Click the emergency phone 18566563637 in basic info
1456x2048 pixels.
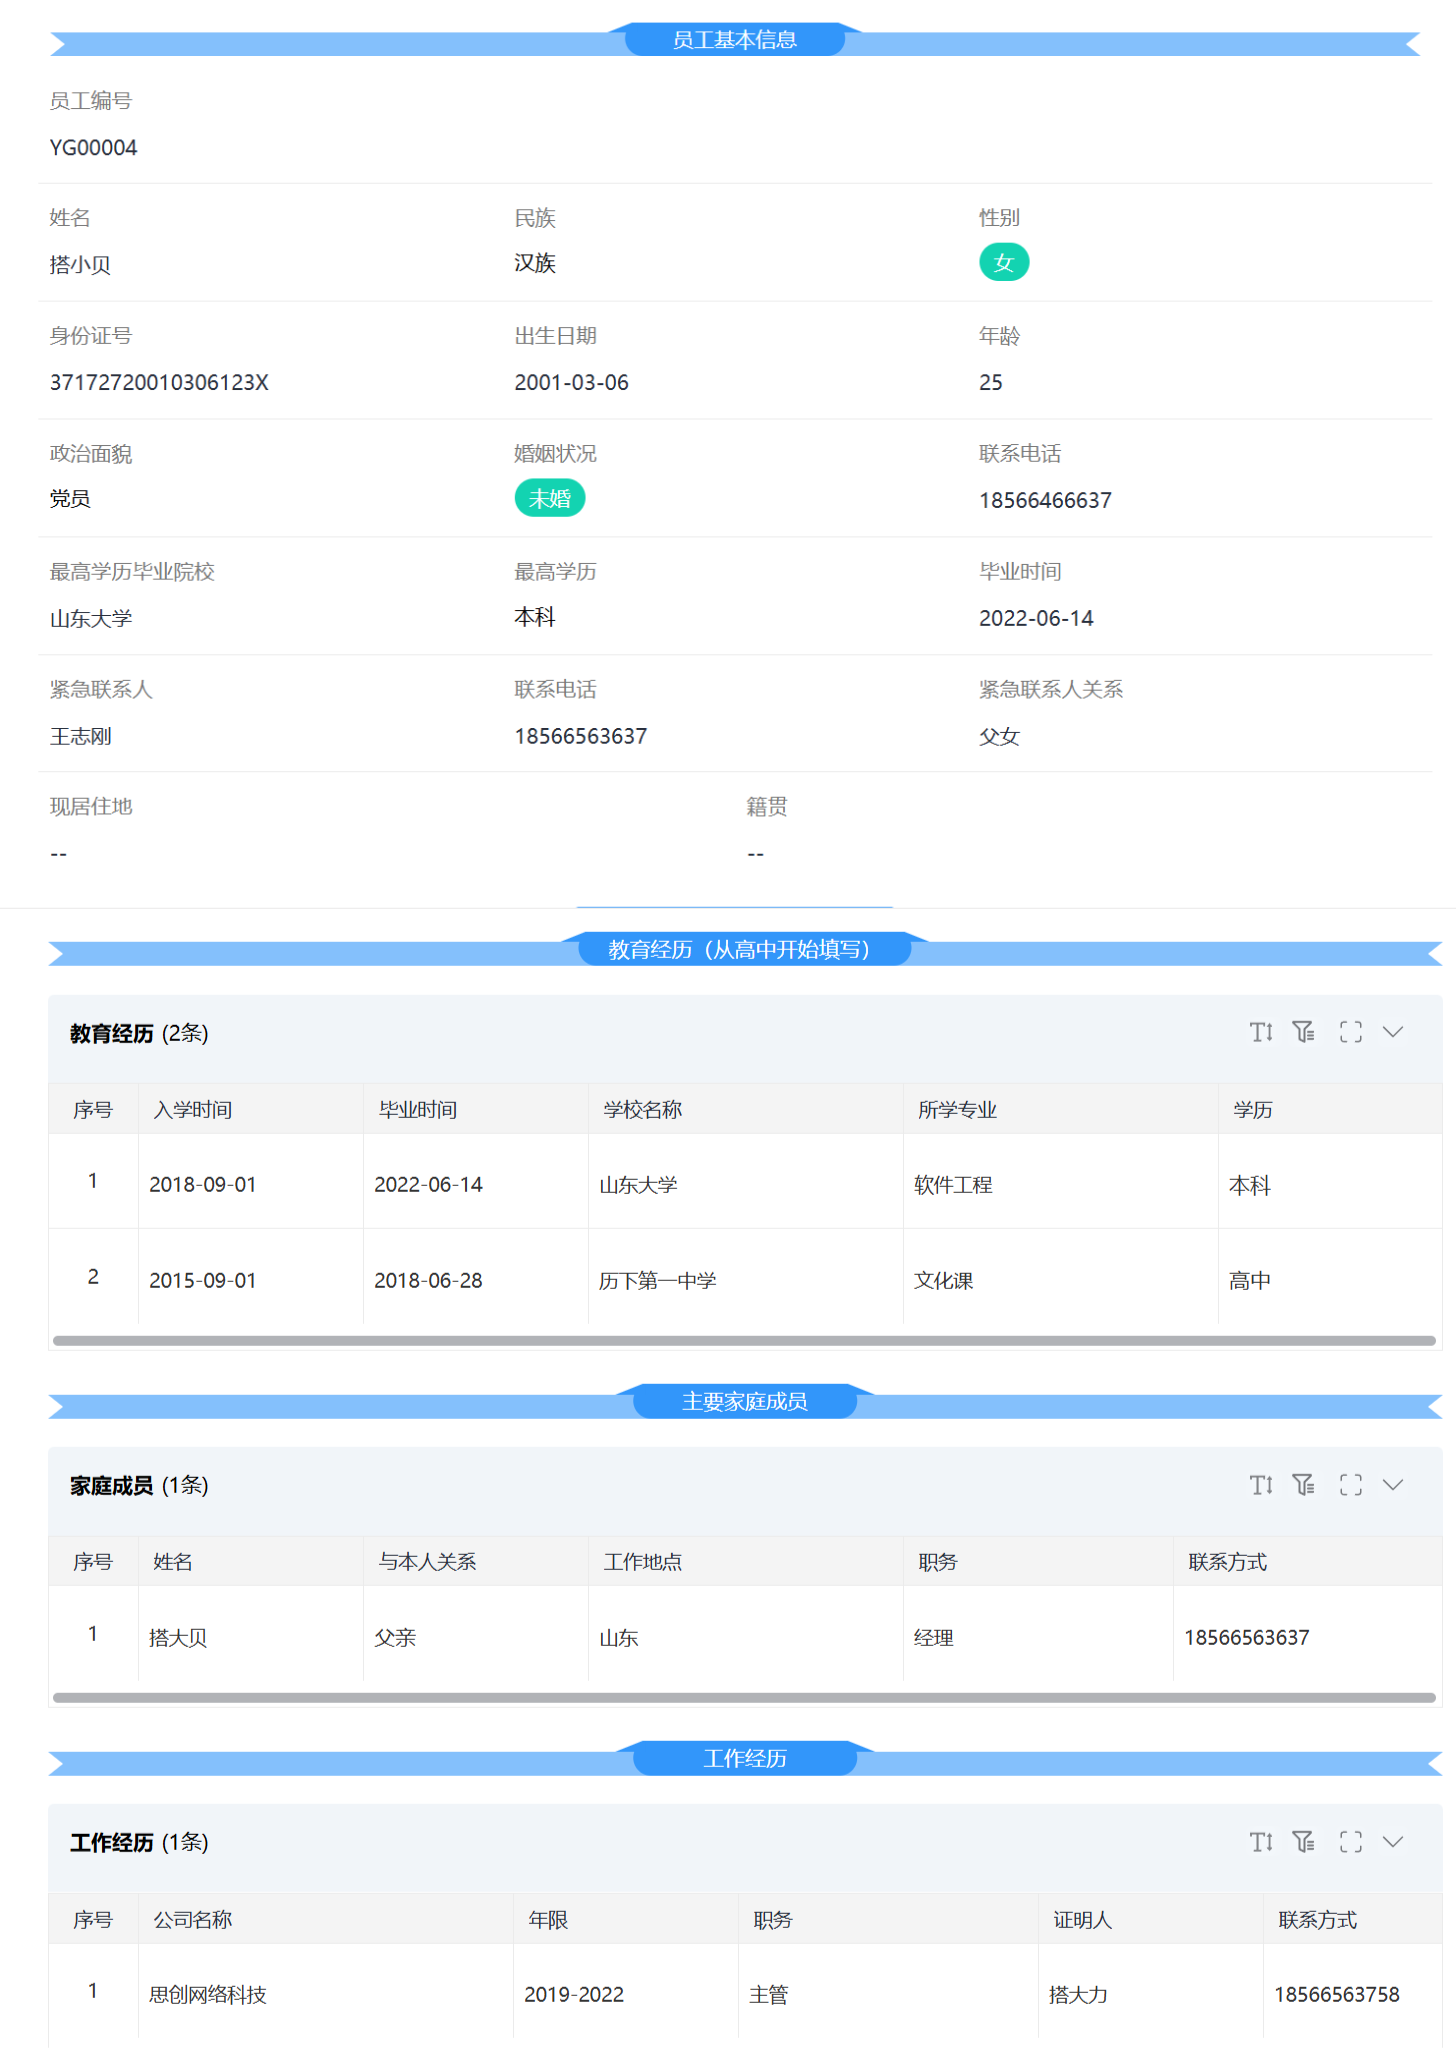click(581, 737)
